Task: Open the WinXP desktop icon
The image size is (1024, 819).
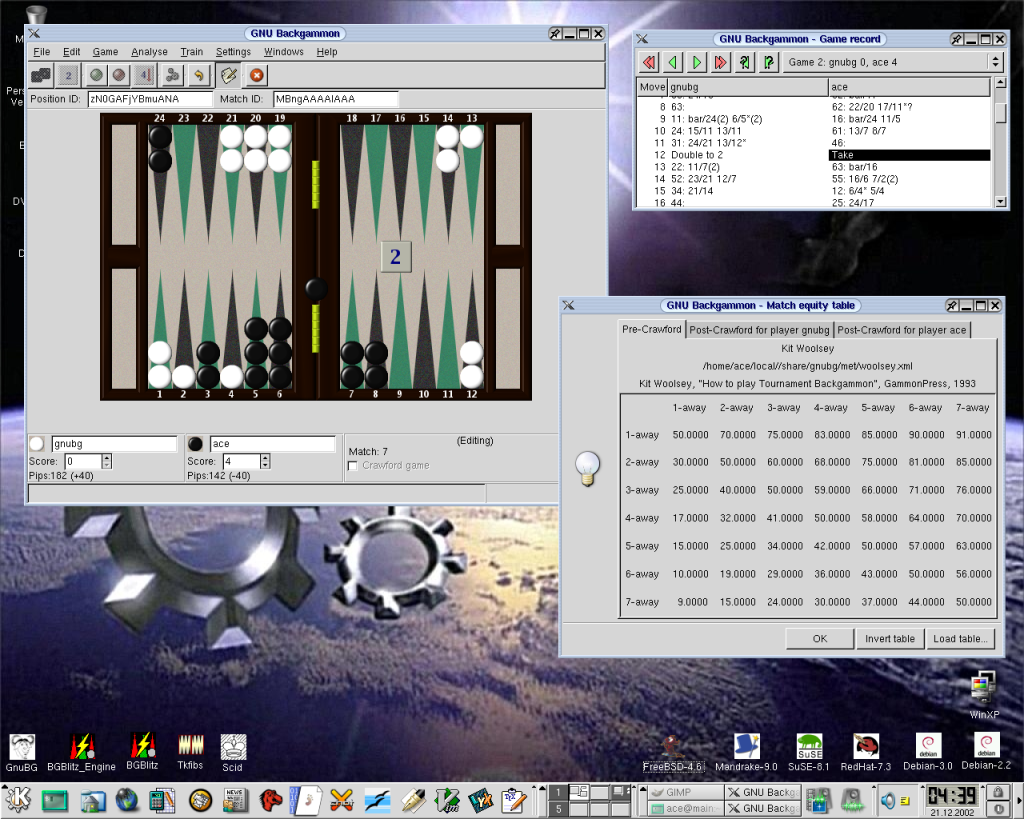Action: [x=984, y=696]
